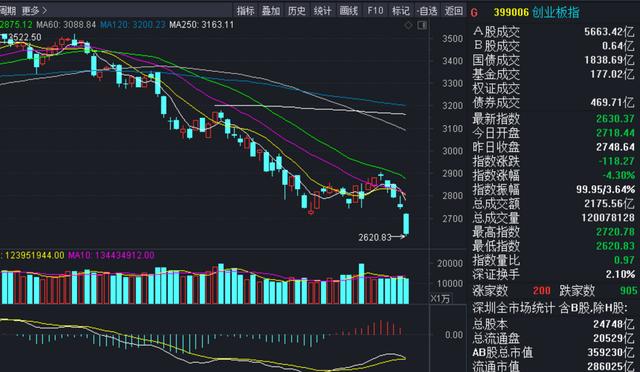Click MA250: 3163.11 legend label

click(x=202, y=25)
